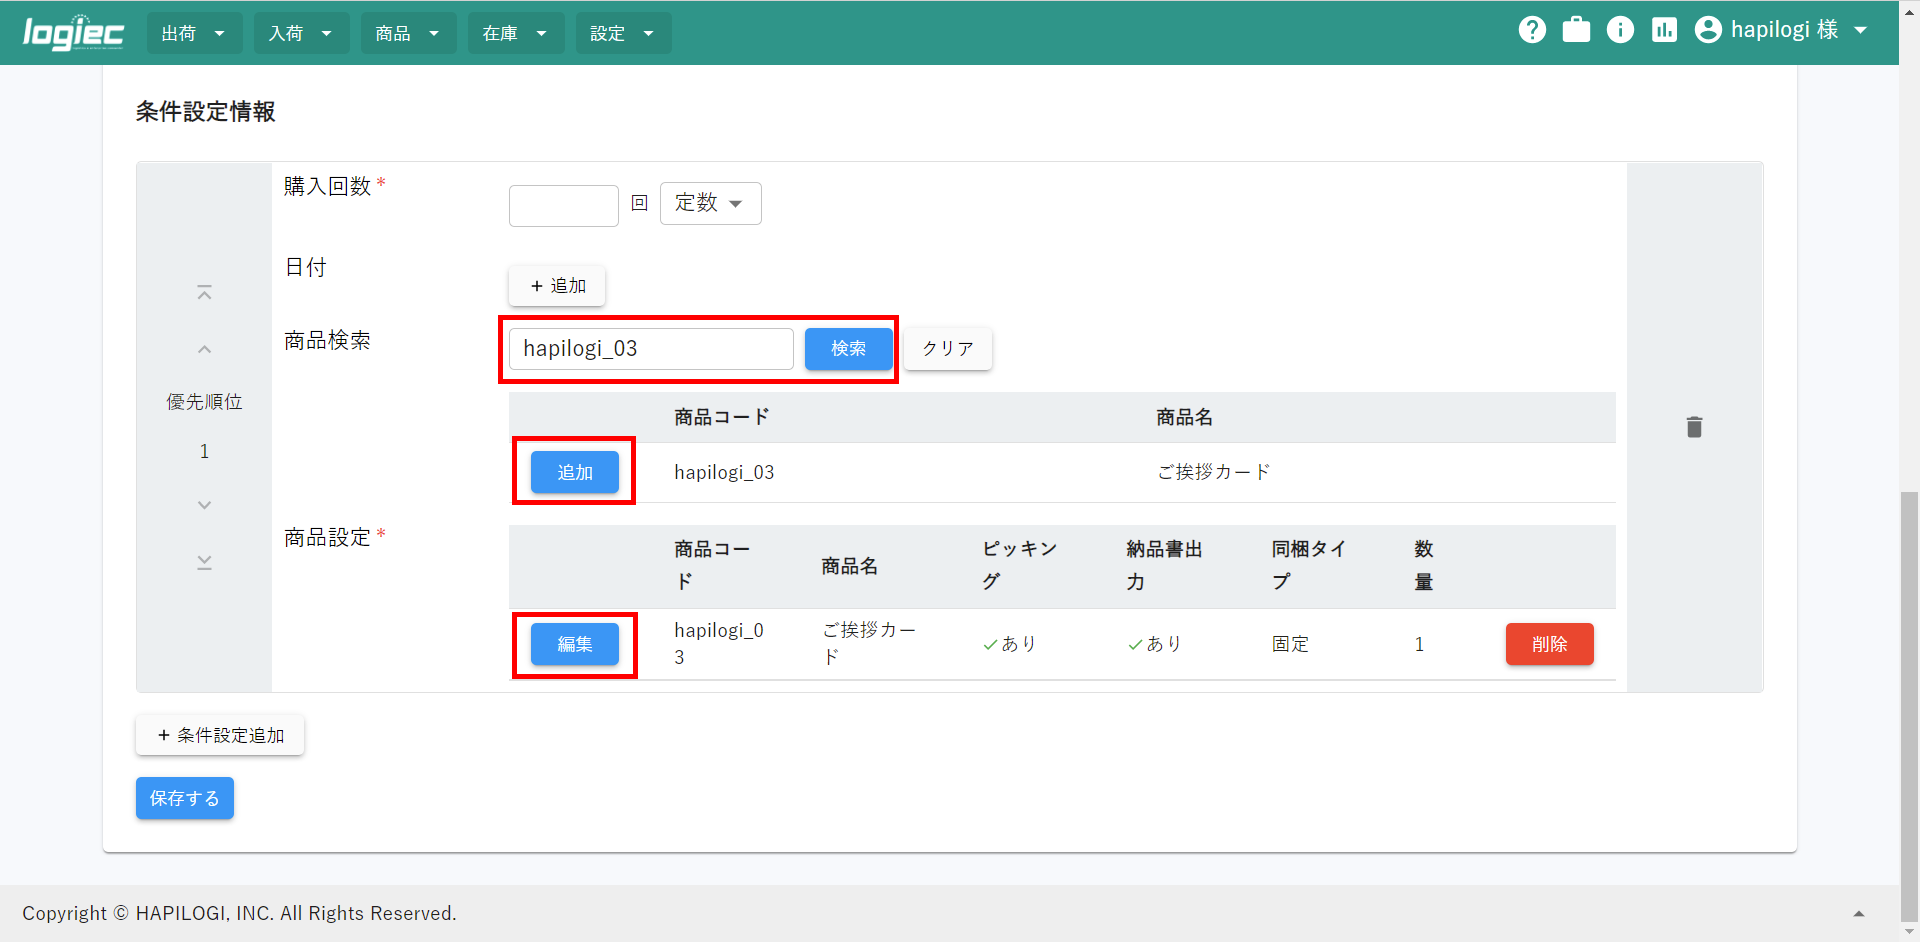Click ピッキング あり value
Viewport: 1920px width, 942px height.
pos(1009,644)
